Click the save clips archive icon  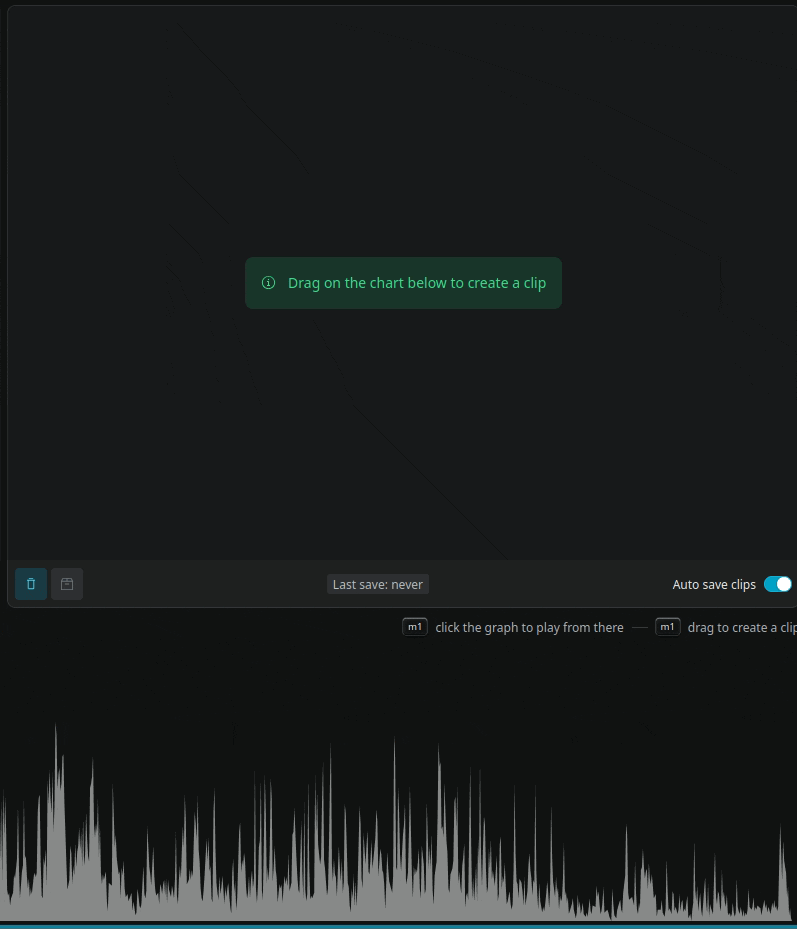[x=67, y=584]
